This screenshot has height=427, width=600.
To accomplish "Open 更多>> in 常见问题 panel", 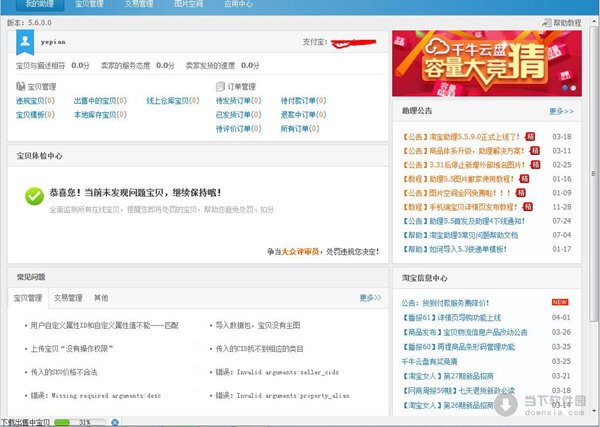I will click(370, 298).
